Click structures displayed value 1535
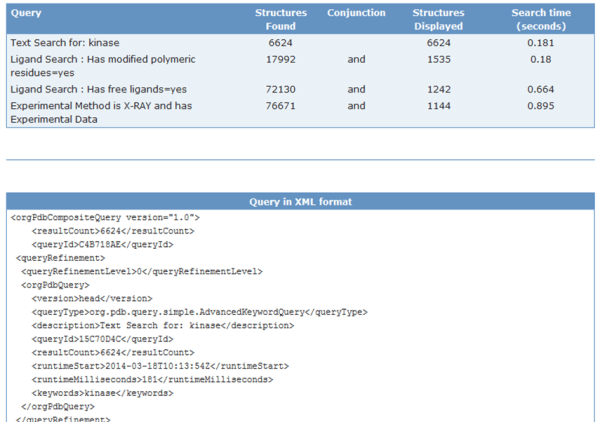This screenshot has height=422, width=600. point(439,60)
